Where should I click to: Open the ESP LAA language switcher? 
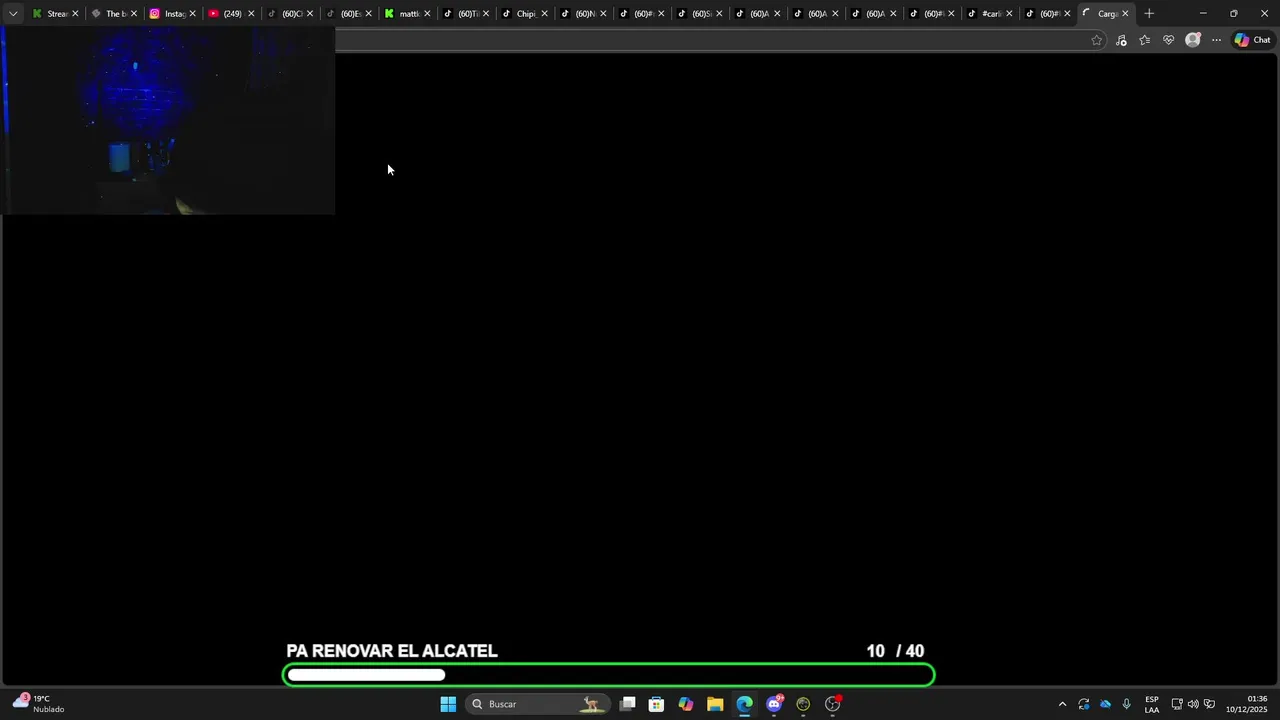click(x=1152, y=704)
